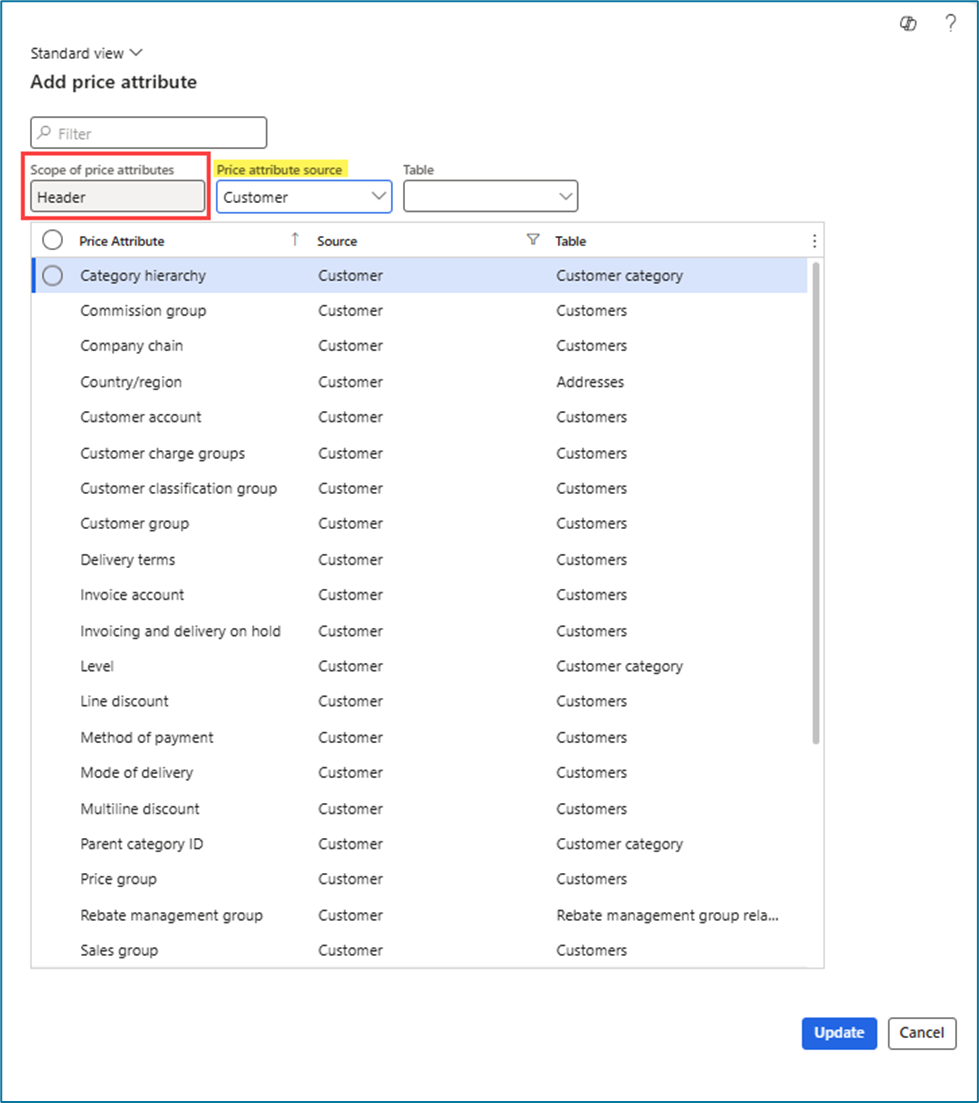
Task: Click the sort arrow on Price Attribute column
Action: 294,240
